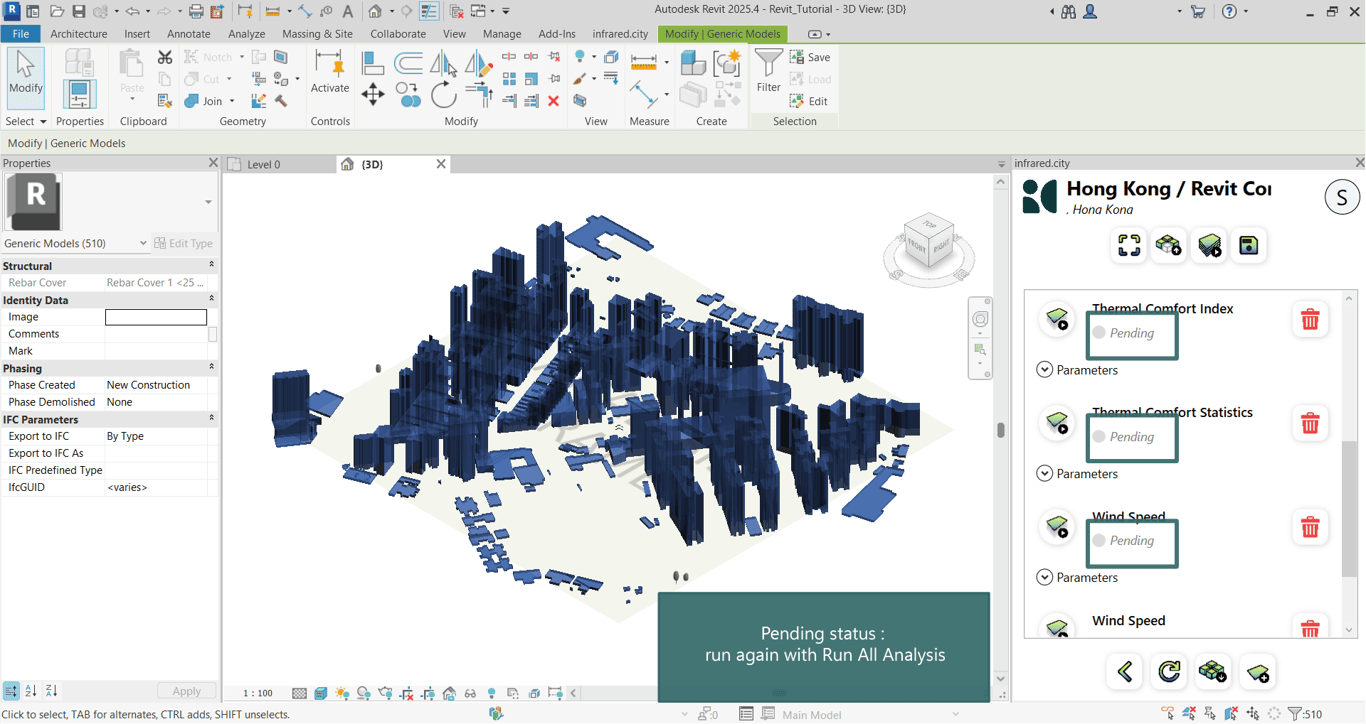Open the Generic Models (510) filter dropdown
This screenshot has width=1366, height=724.
point(75,243)
